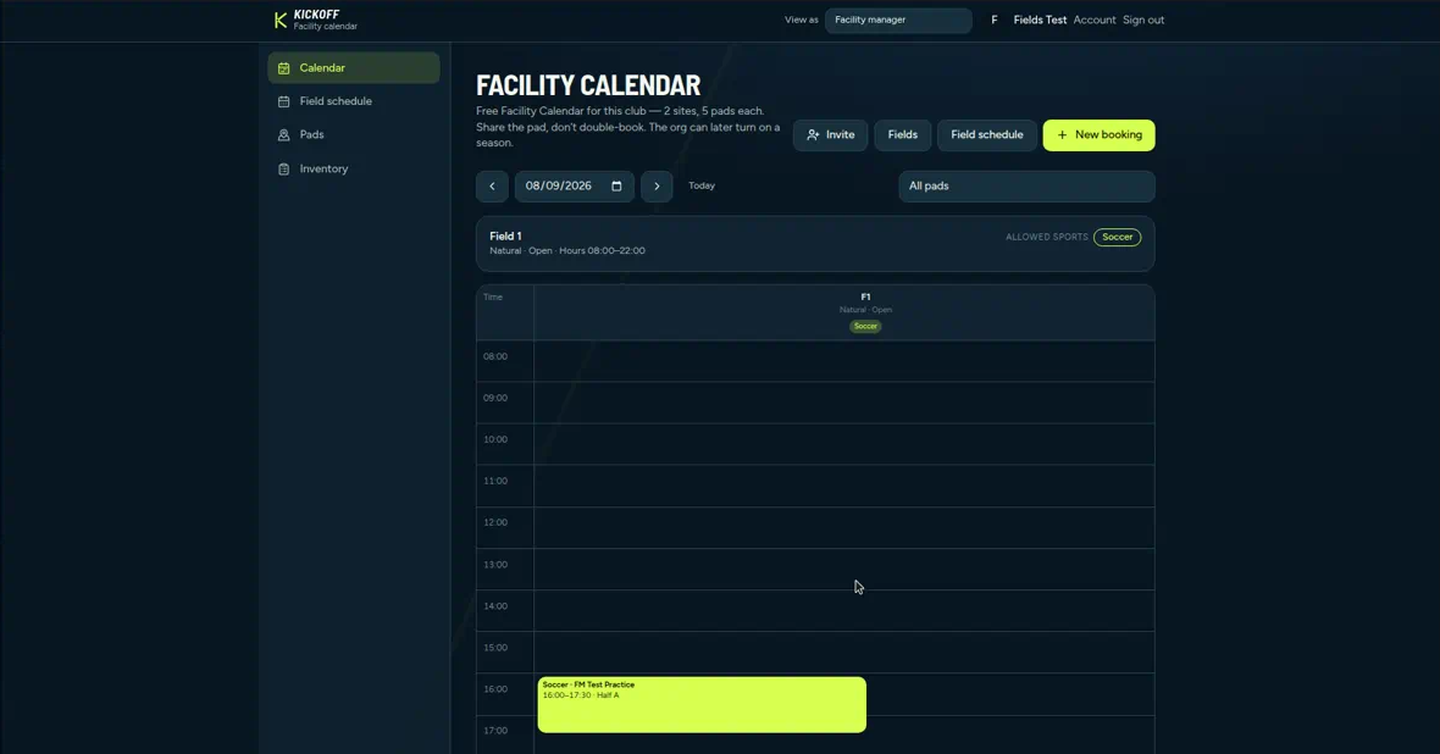Click the Invite button
The image size is (1440, 754).
coord(831,135)
